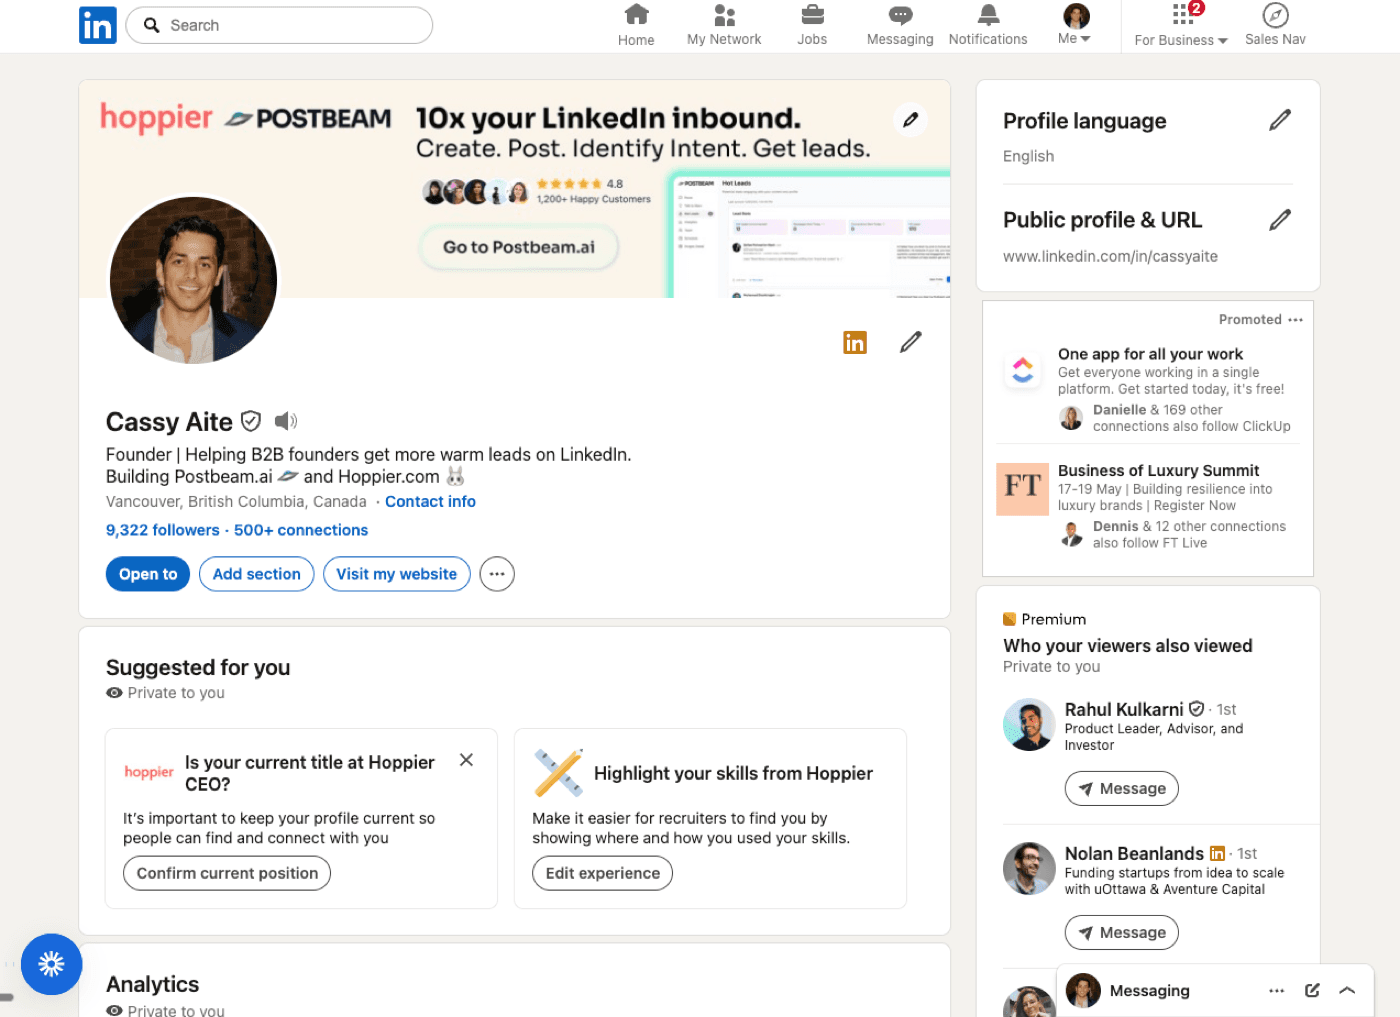Click Edit experience button
Image resolution: width=1400 pixels, height=1017 pixels.
coord(602,873)
